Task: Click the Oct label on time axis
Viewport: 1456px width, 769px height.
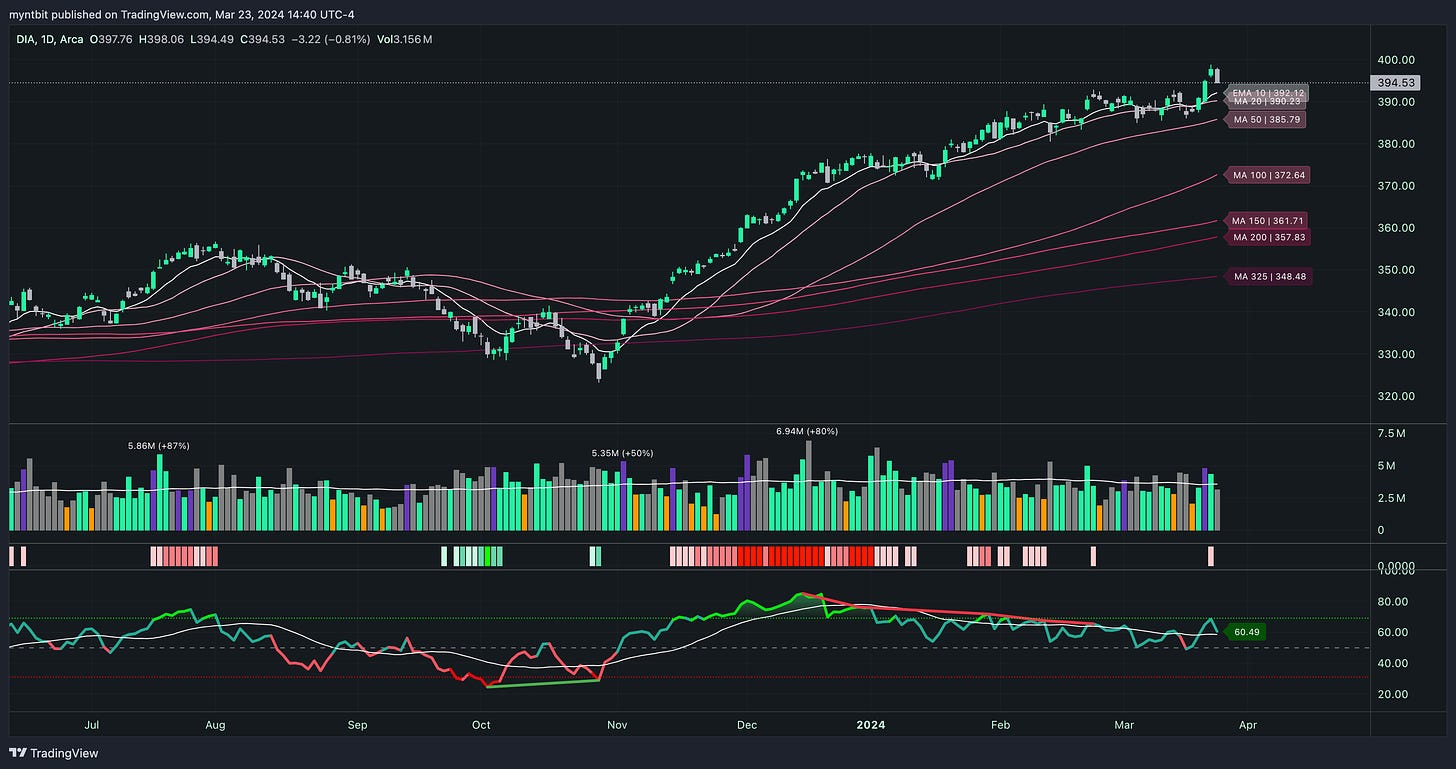Action: click(482, 723)
